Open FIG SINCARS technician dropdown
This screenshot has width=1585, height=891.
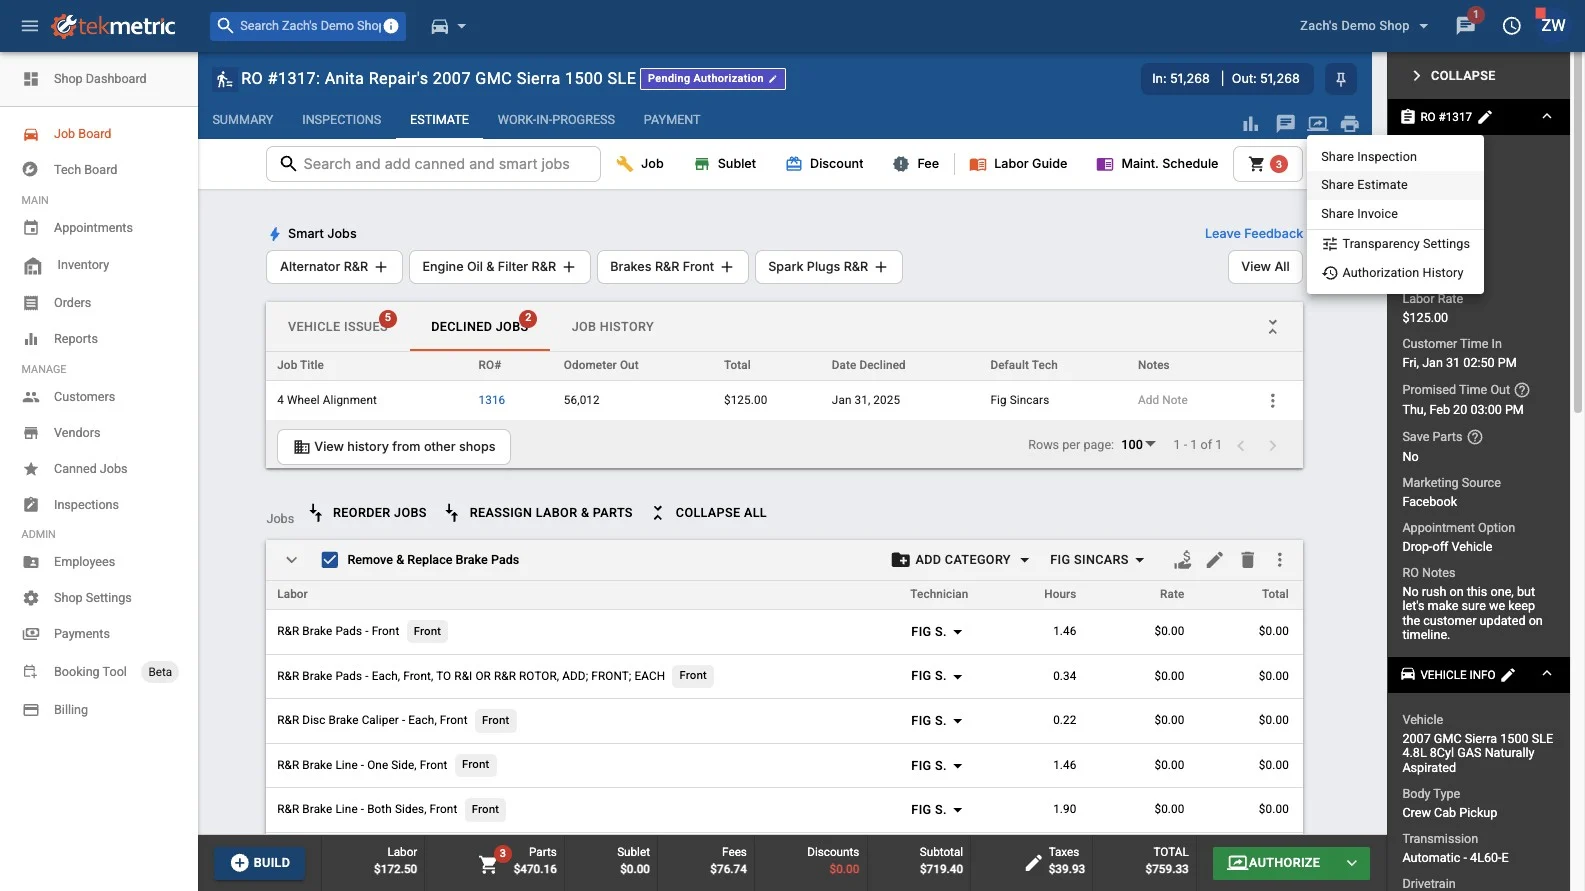pos(1097,560)
